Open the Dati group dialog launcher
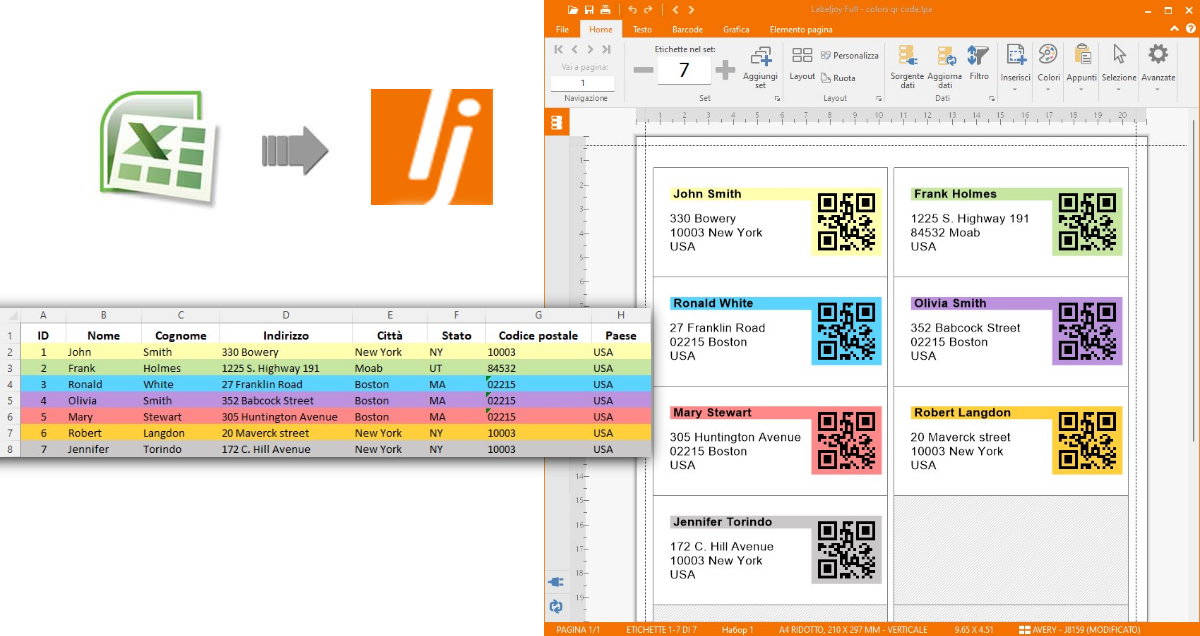 tap(992, 99)
